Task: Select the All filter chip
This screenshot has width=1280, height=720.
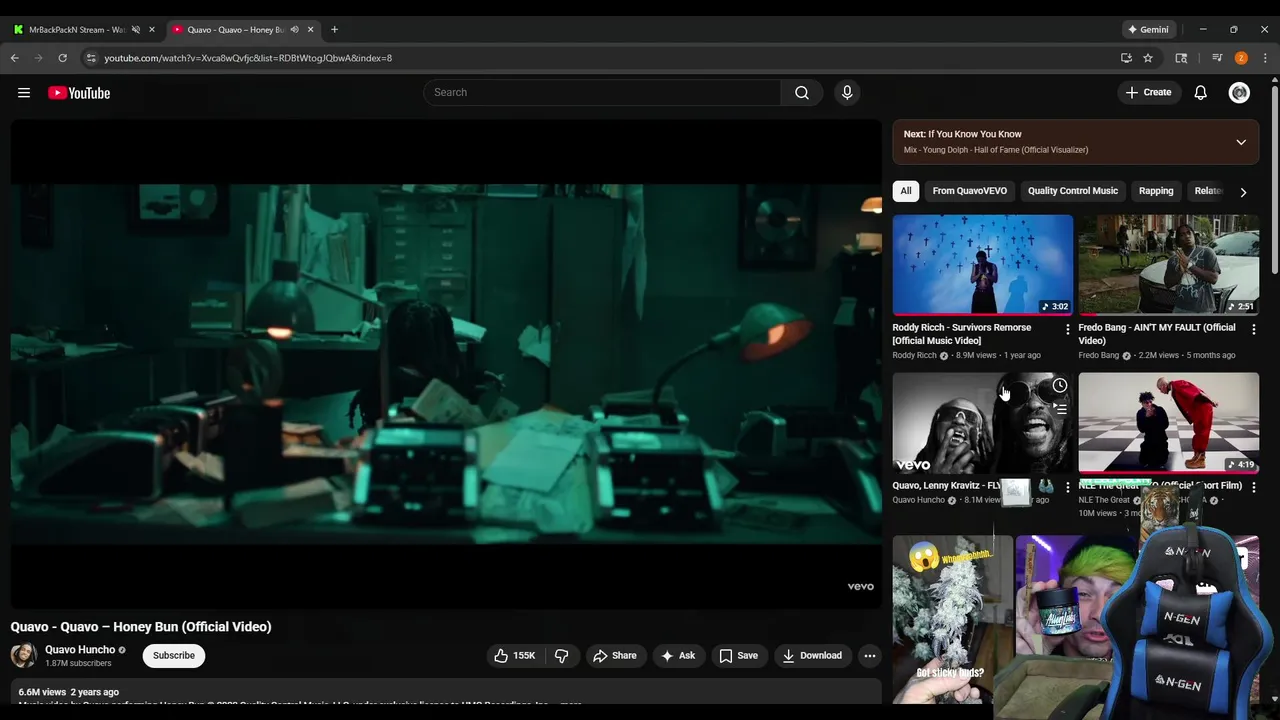Action: click(x=906, y=191)
